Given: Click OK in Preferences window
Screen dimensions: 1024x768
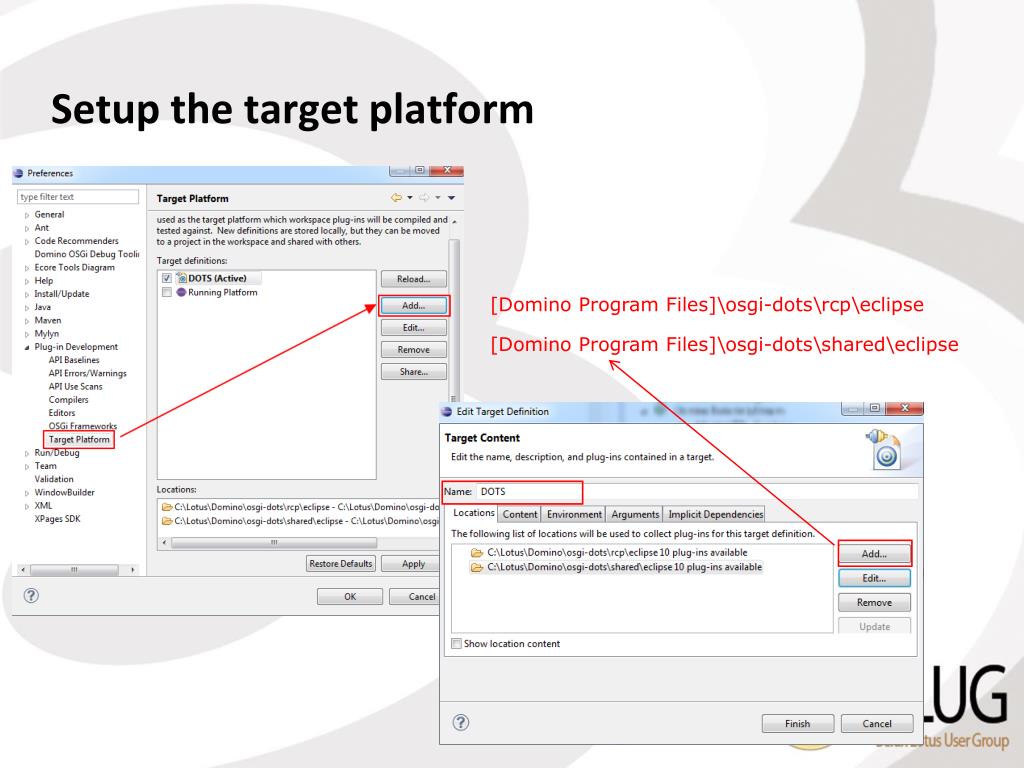Looking at the screenshot, I should pos(350,596).
